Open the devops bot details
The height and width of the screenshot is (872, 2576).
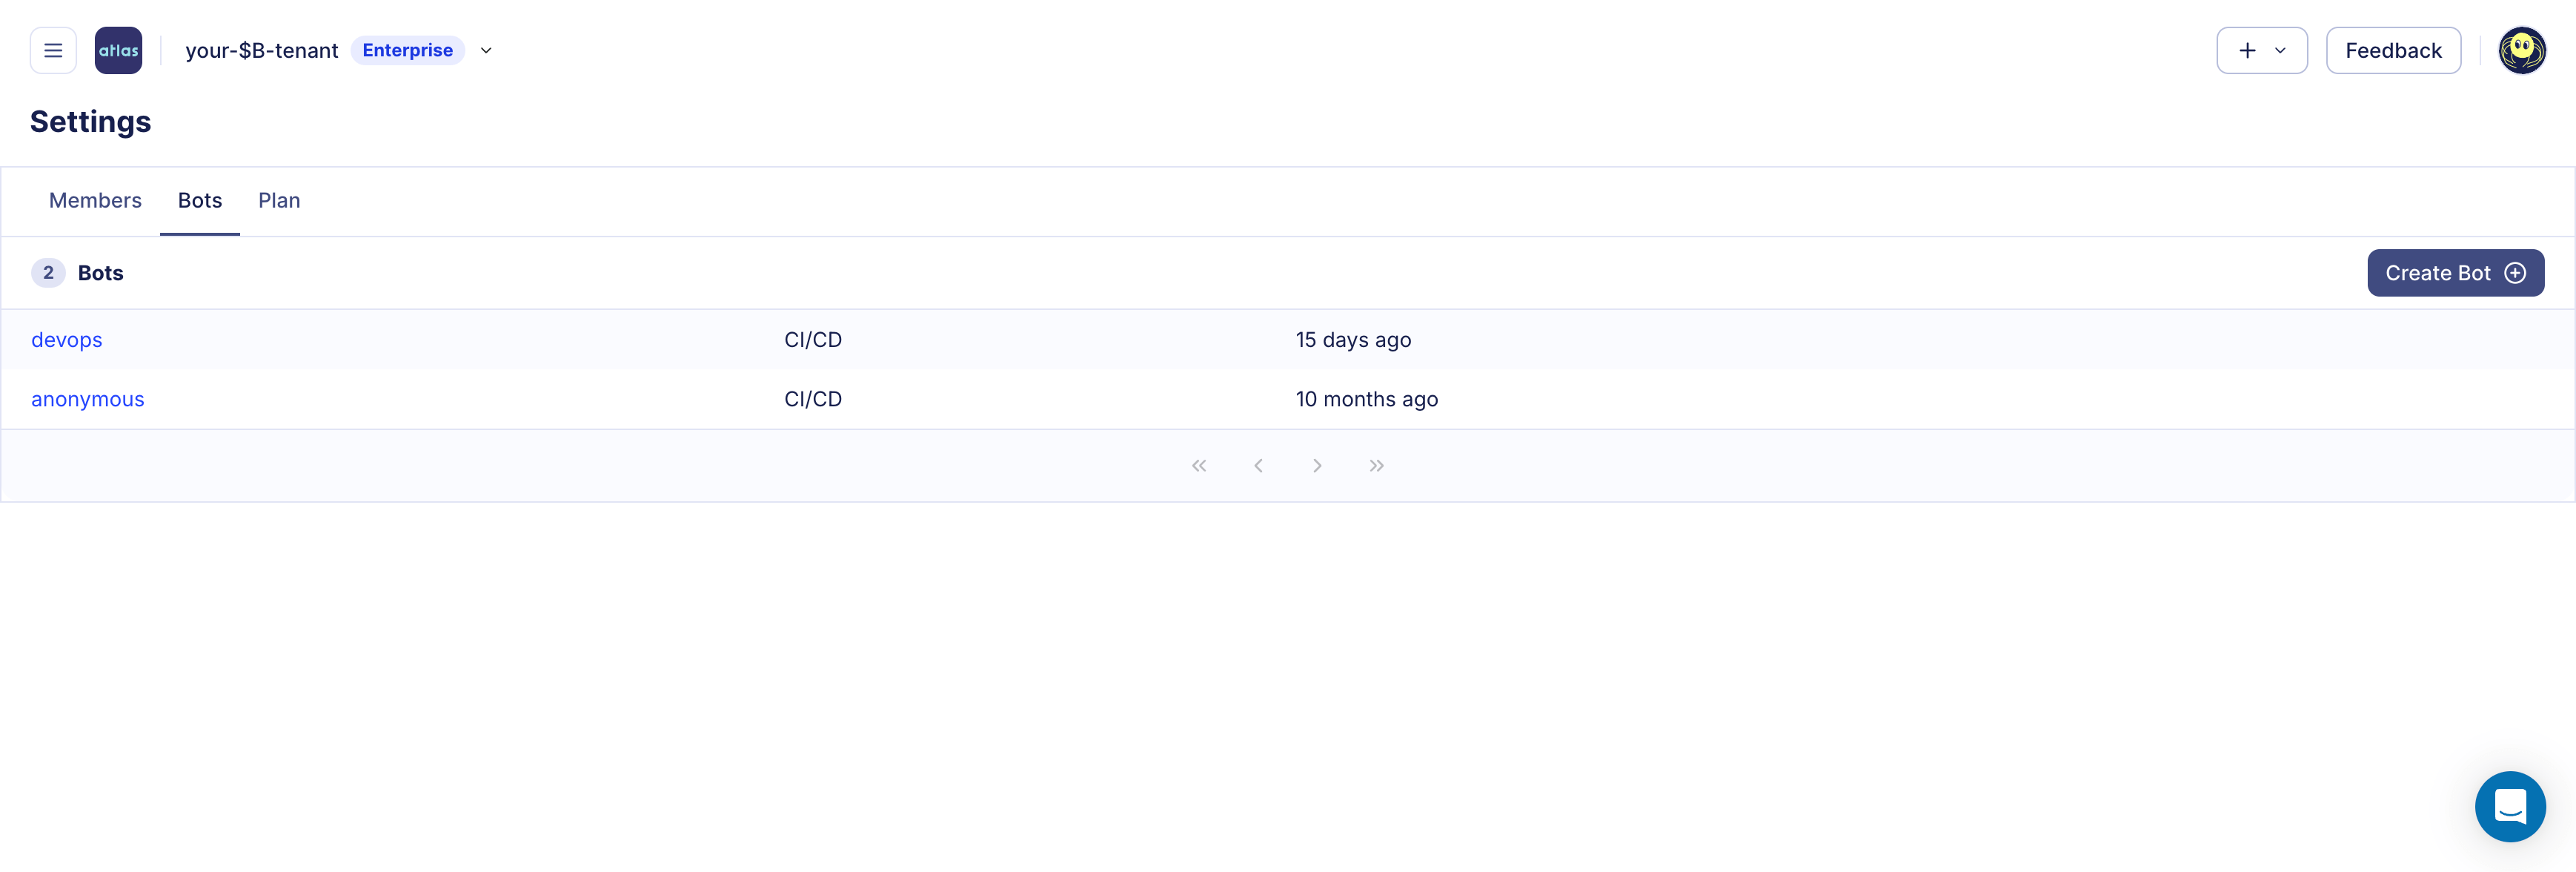(66, 339)
